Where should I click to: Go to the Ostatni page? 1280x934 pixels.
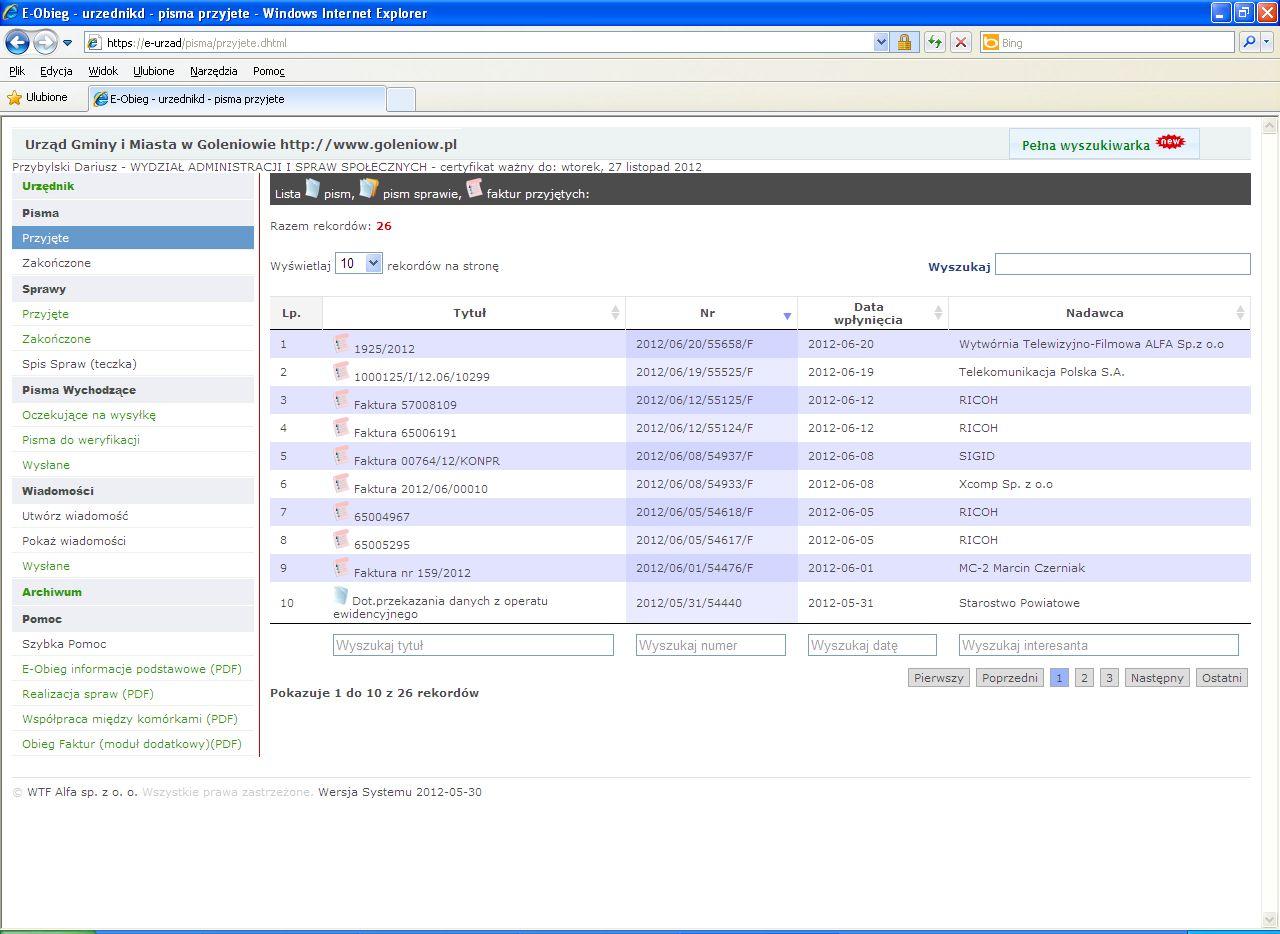click(x=1222, y=678)
